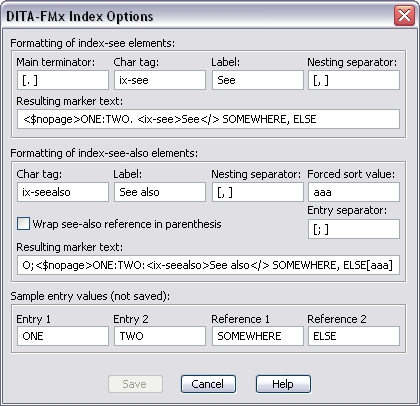The width and height of the screenshot is (420, 406).
Task: Click the index-see Label field containing See
Action: click(x=258, y=80)
